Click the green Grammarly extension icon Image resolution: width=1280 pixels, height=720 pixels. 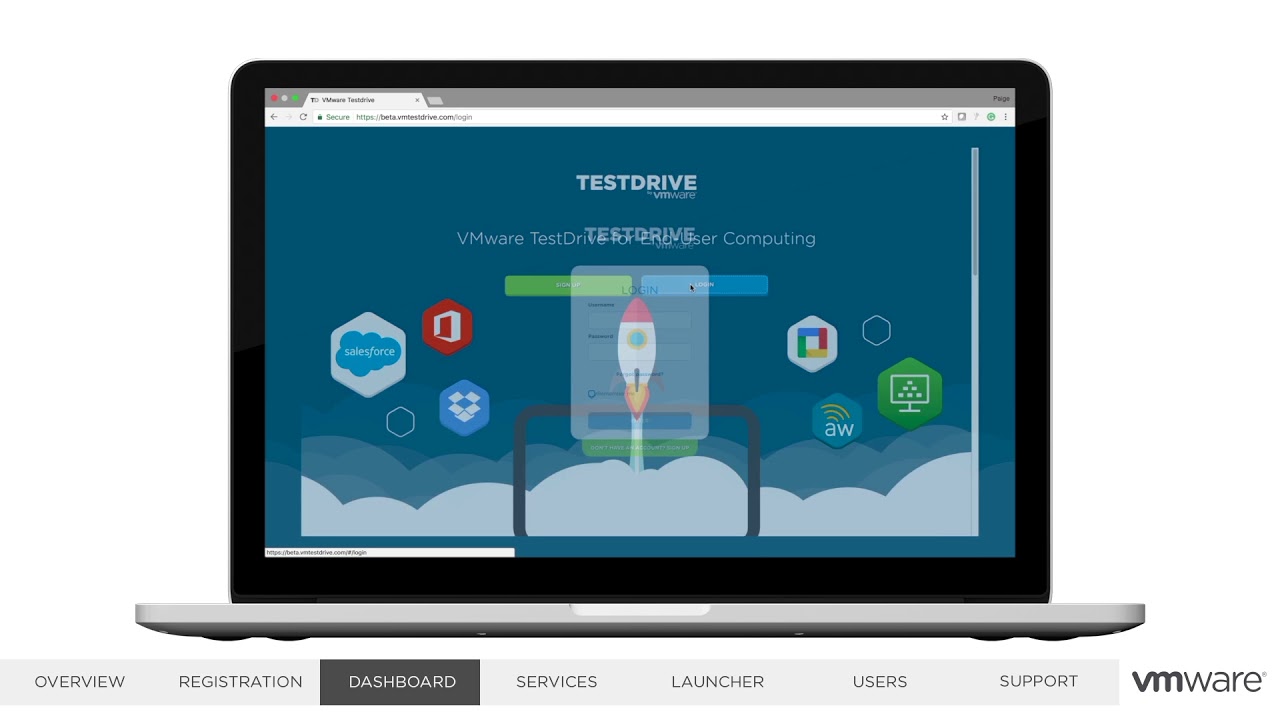pos(991,117)
